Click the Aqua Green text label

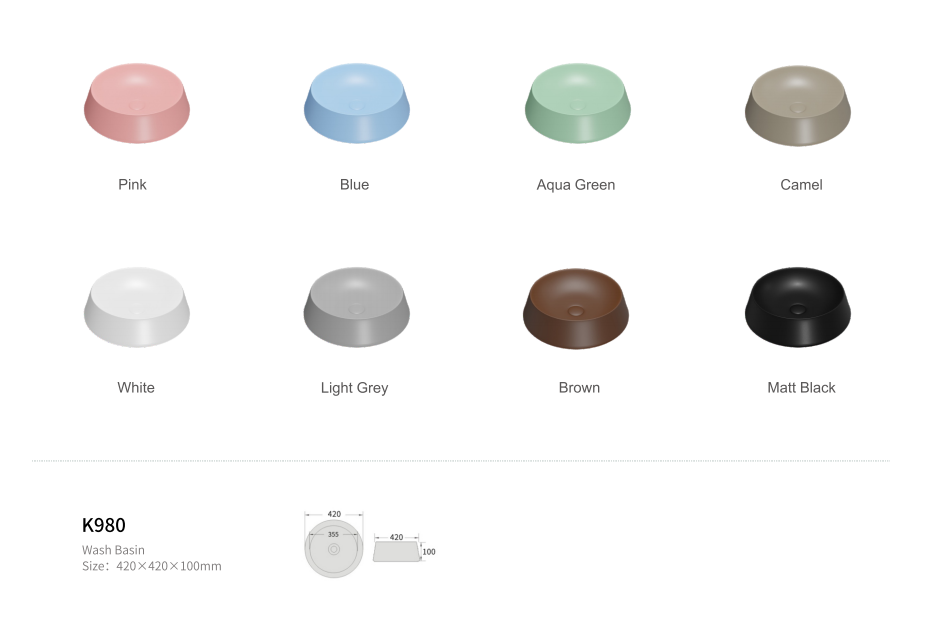point(576,185)
